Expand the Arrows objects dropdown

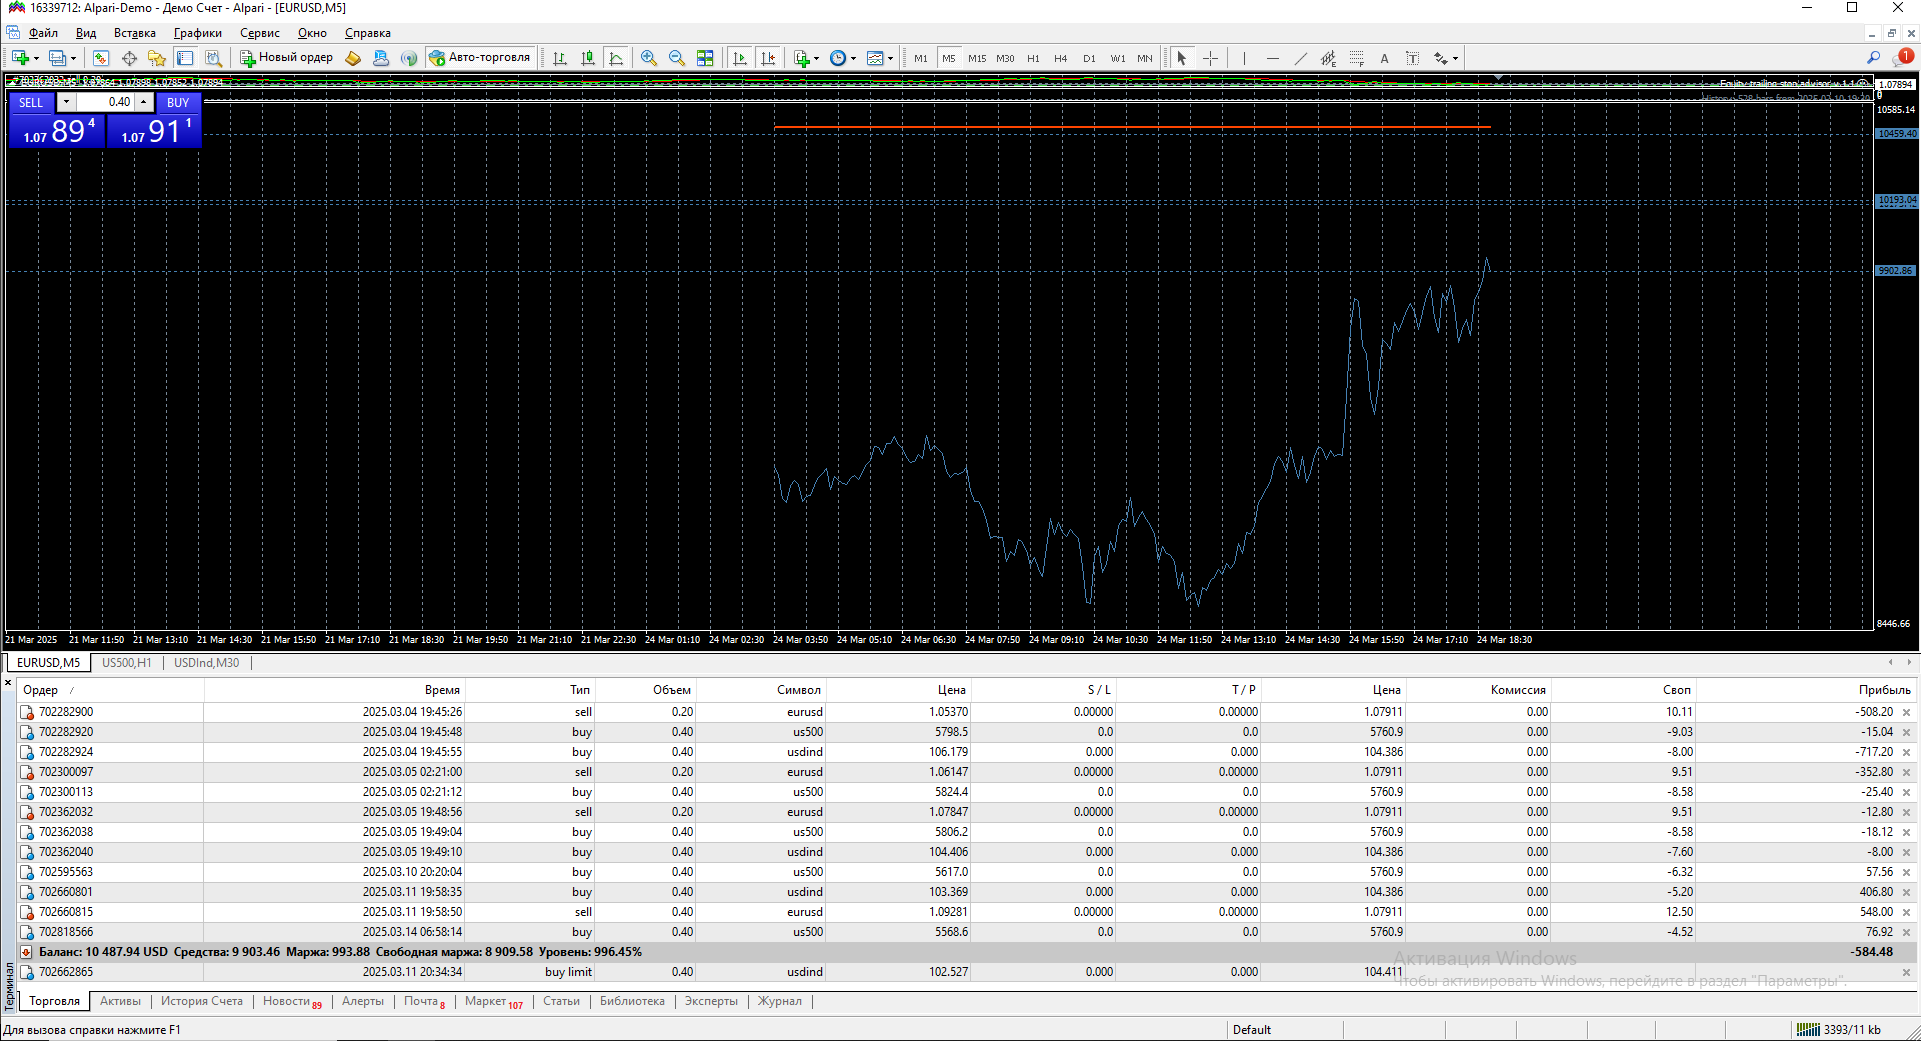click(x=1455, y=58)
